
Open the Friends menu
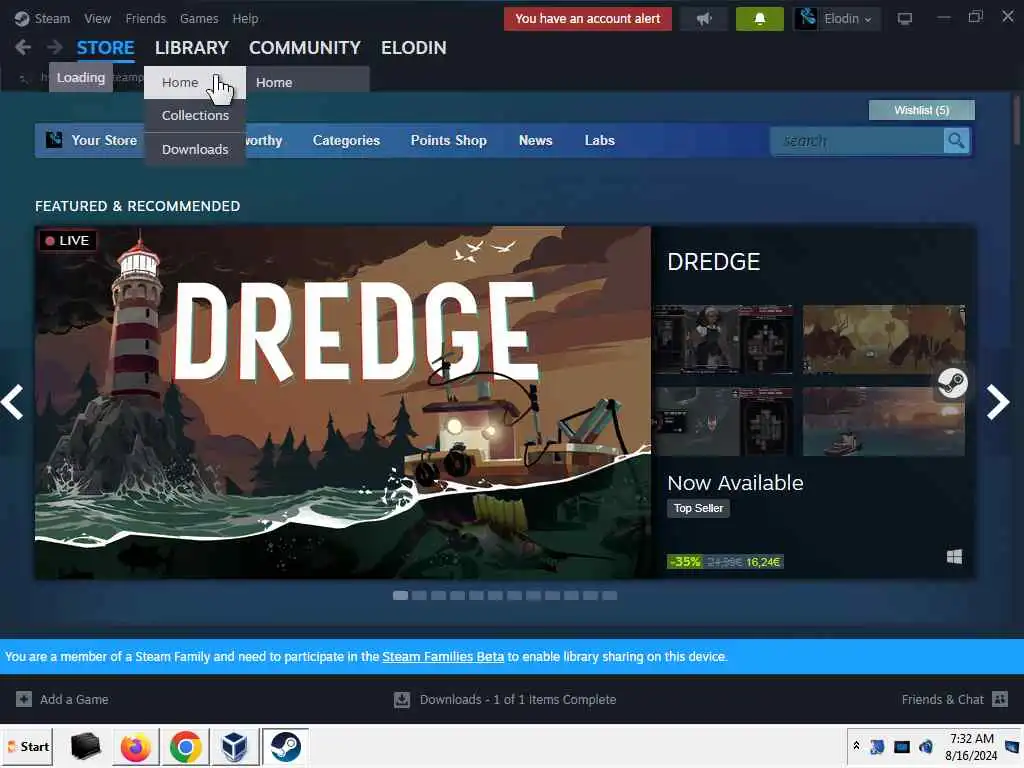pos(146,18)
